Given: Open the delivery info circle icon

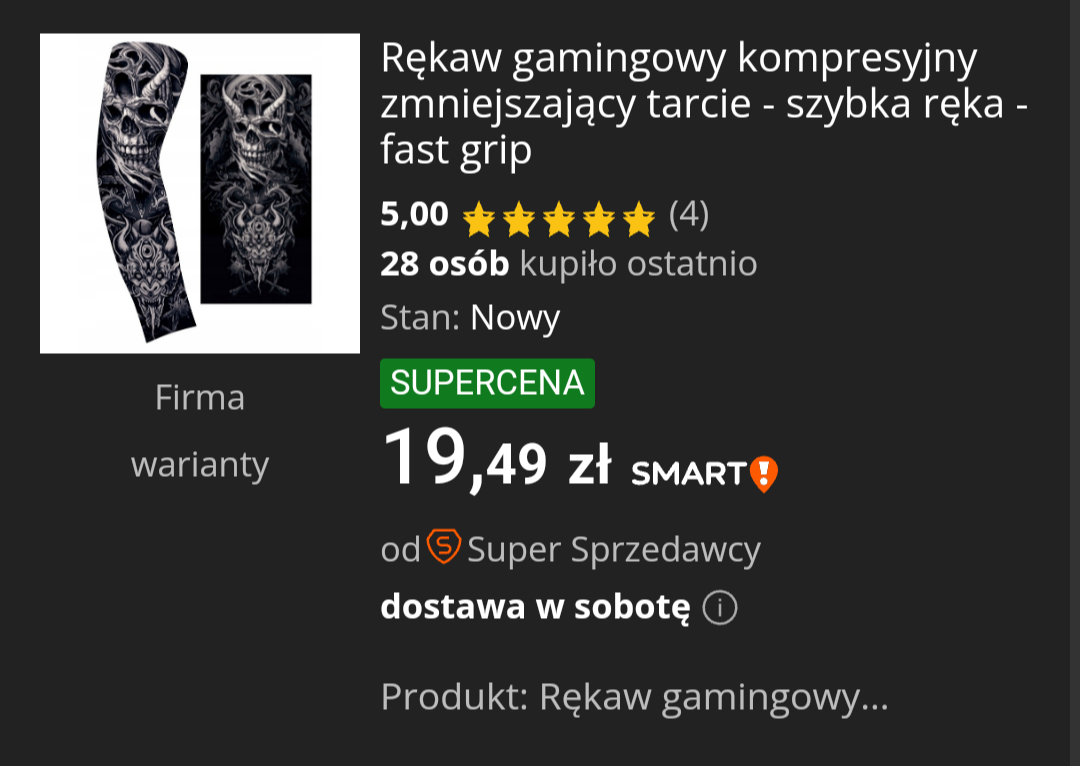Looking at the screenshot, I should pyautogui.click(x=720, y=608).
